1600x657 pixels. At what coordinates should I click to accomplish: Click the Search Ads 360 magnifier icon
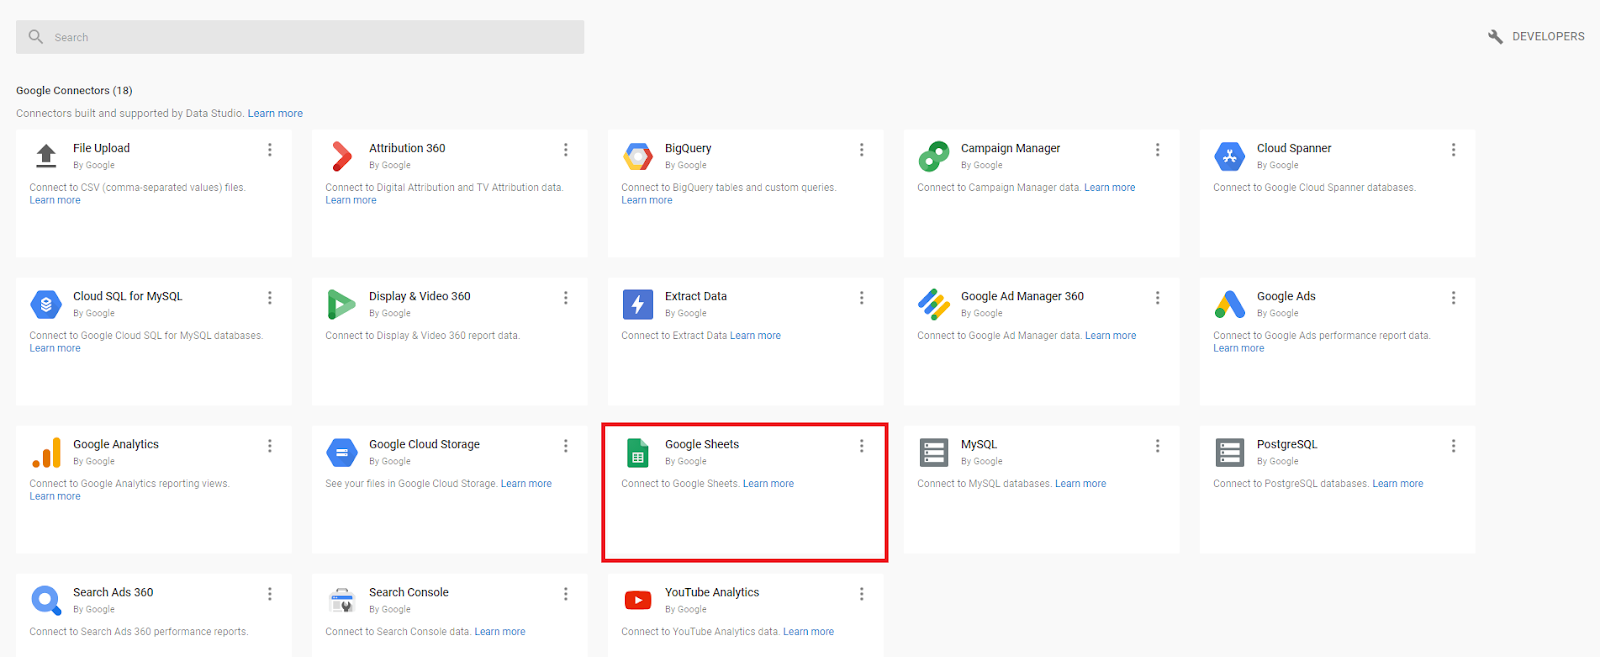click(46, 600)
